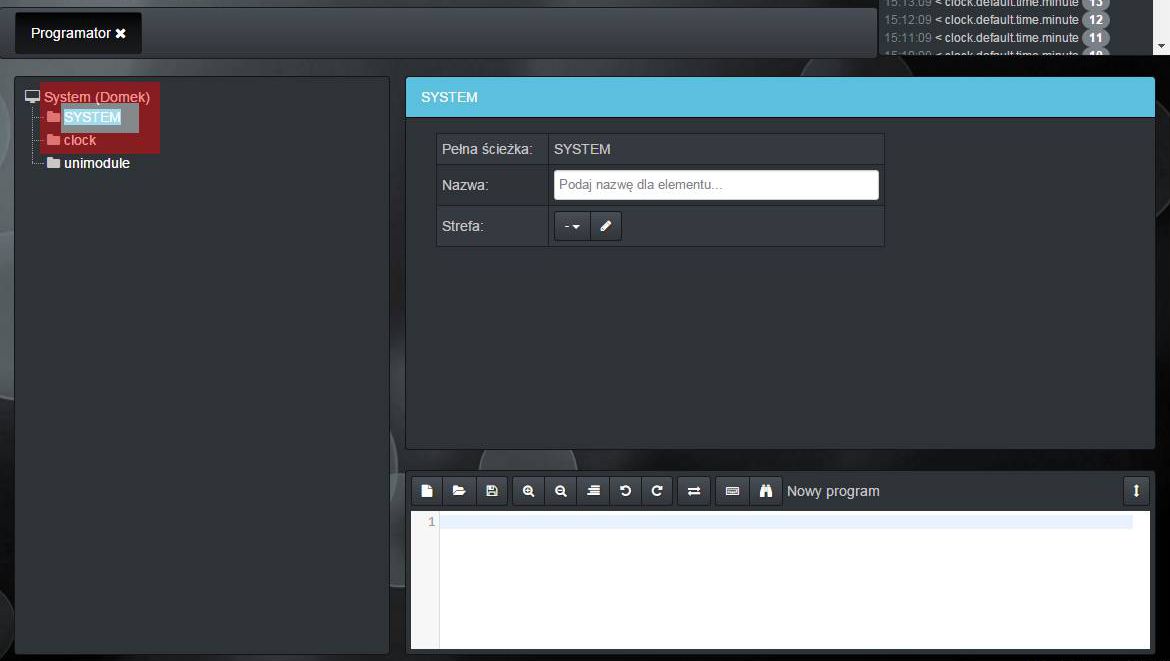Click the Nazwa element name field
The height and width of the screenshot is (661, 1170).
[x=716, y=185]
